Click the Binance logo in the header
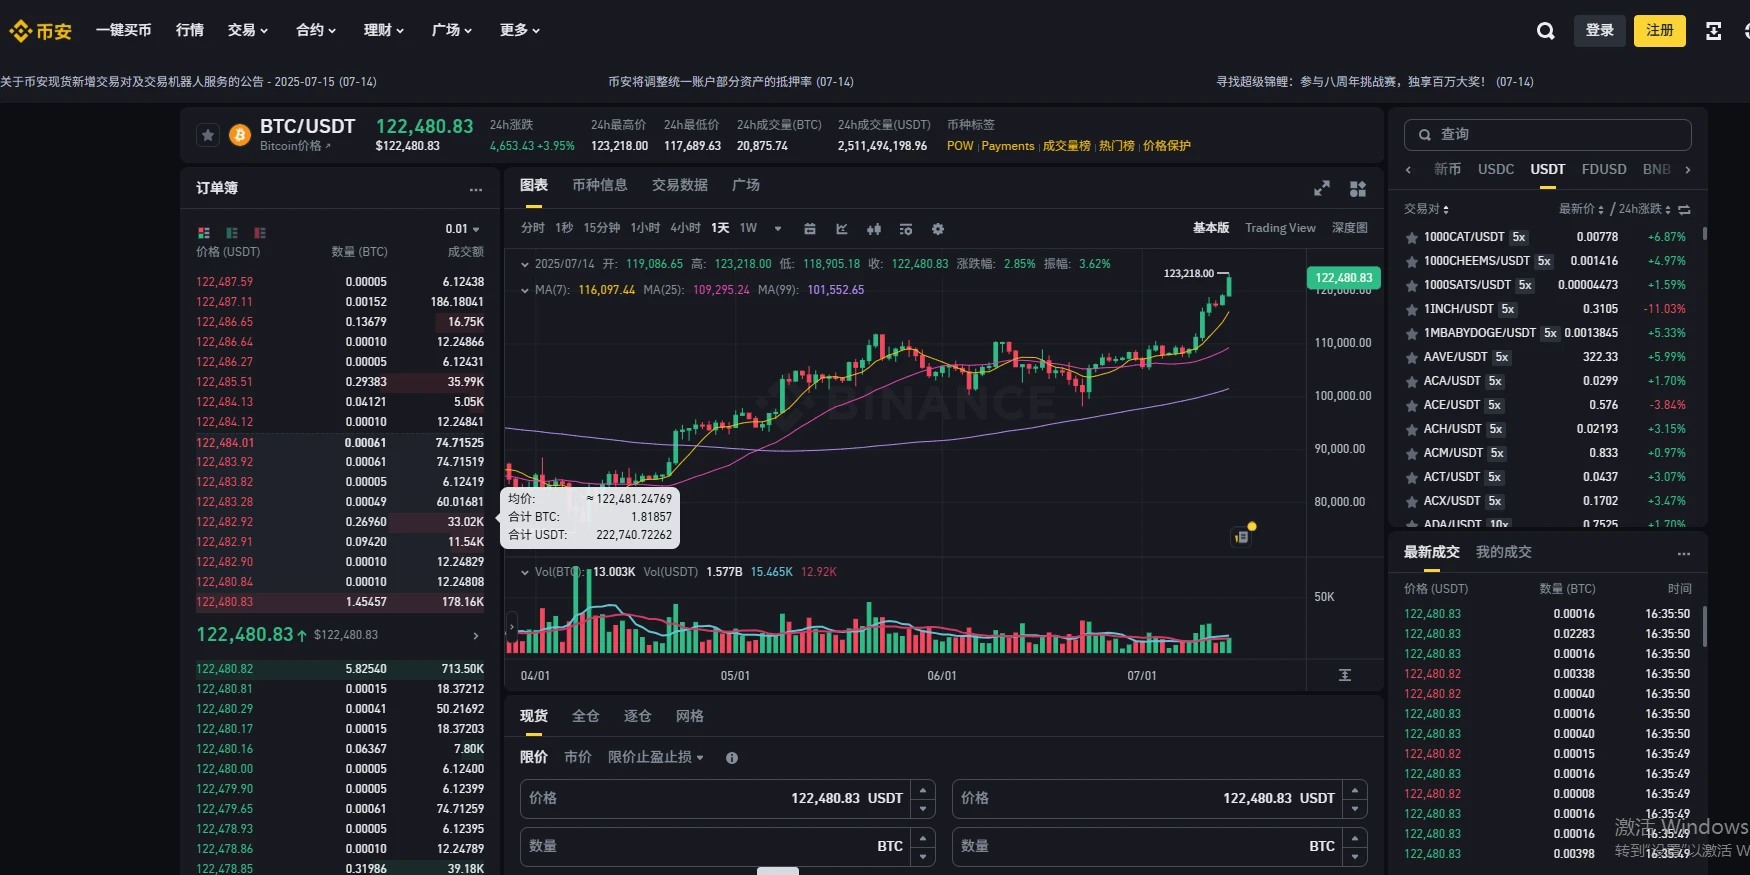Viewport: 1750px width, 875px height. point(41,31)
